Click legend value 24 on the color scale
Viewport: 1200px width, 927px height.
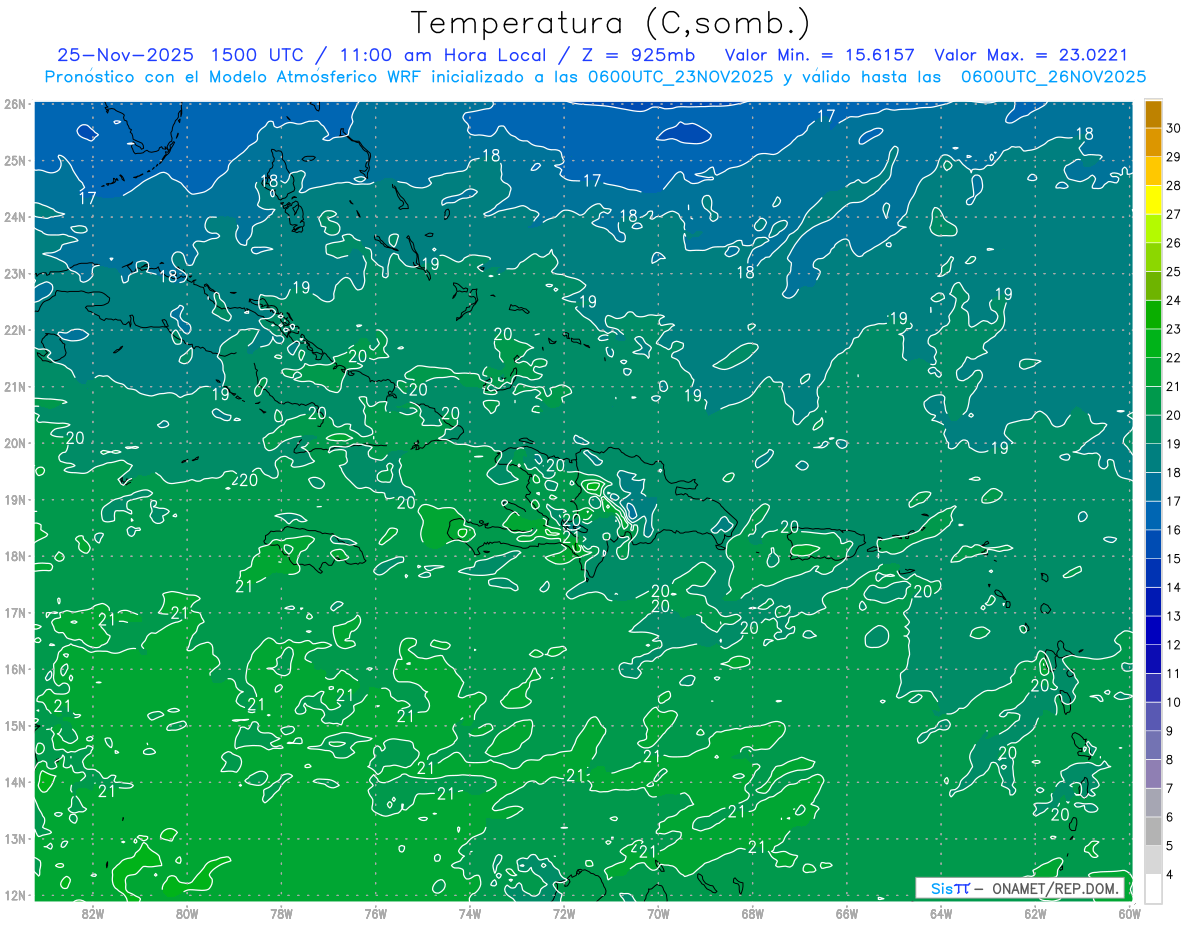pyautogui.click(x=1173, y=300)
